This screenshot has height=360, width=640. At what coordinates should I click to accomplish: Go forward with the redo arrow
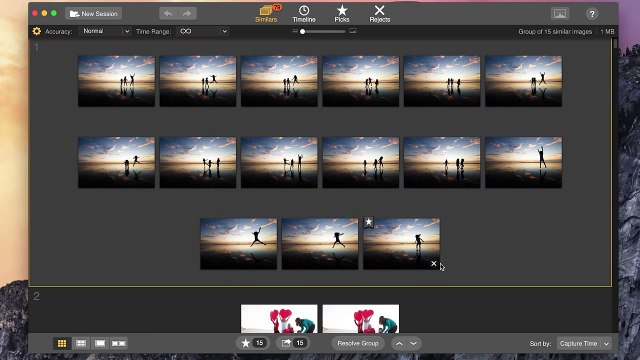click(x=187, y=14)
